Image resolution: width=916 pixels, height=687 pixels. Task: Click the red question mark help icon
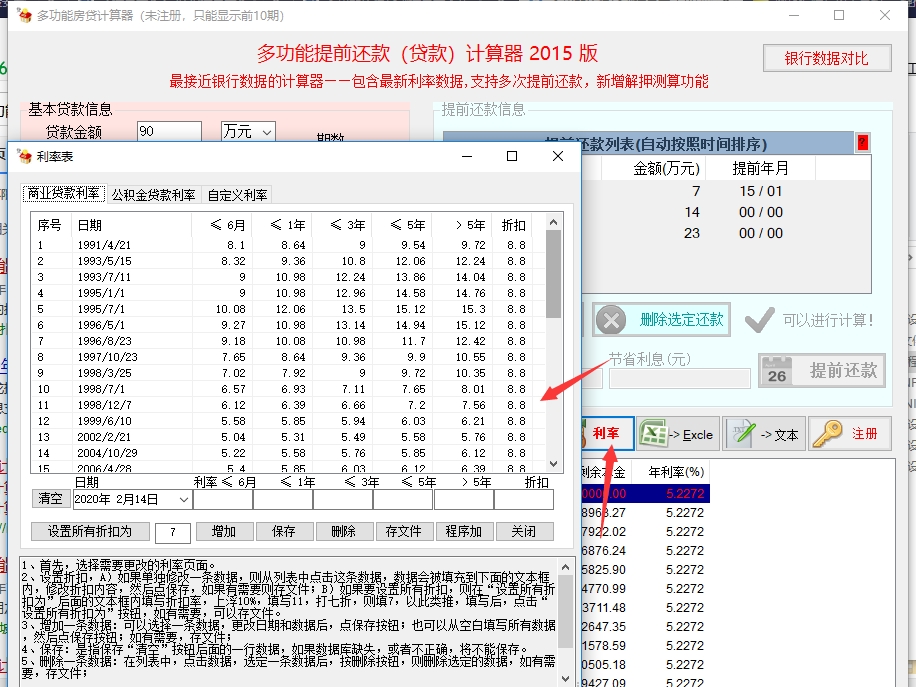862,143
